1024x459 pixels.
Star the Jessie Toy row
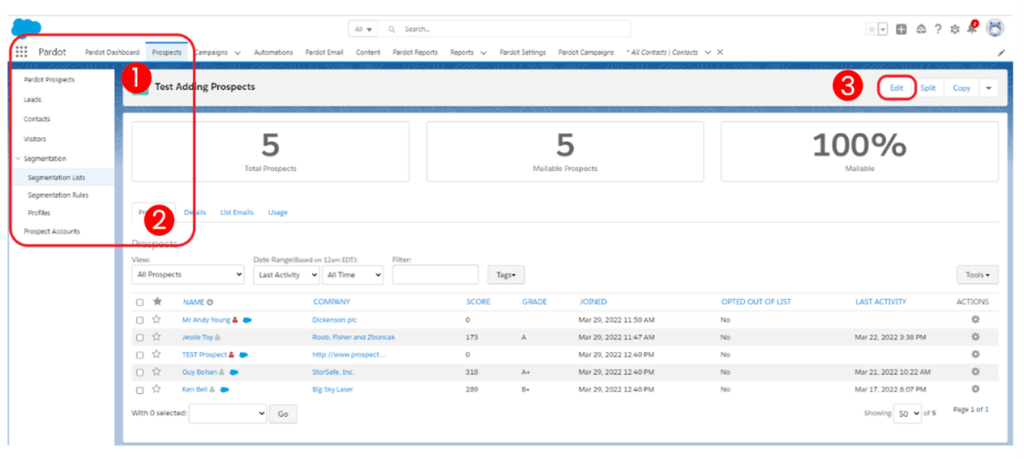tap(156, 337)
